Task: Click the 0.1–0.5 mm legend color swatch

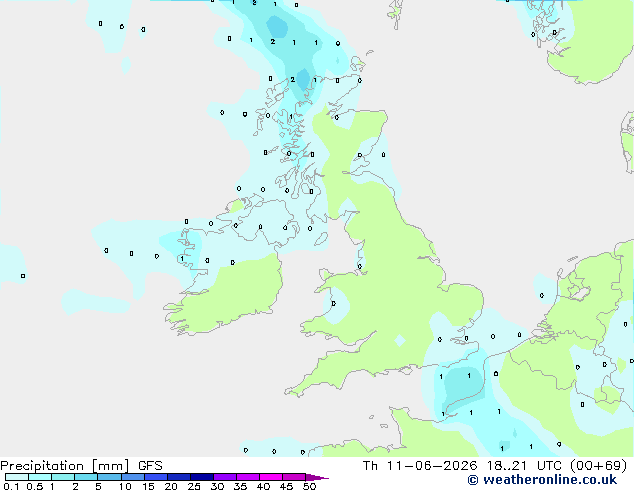Action: (17, 477)
